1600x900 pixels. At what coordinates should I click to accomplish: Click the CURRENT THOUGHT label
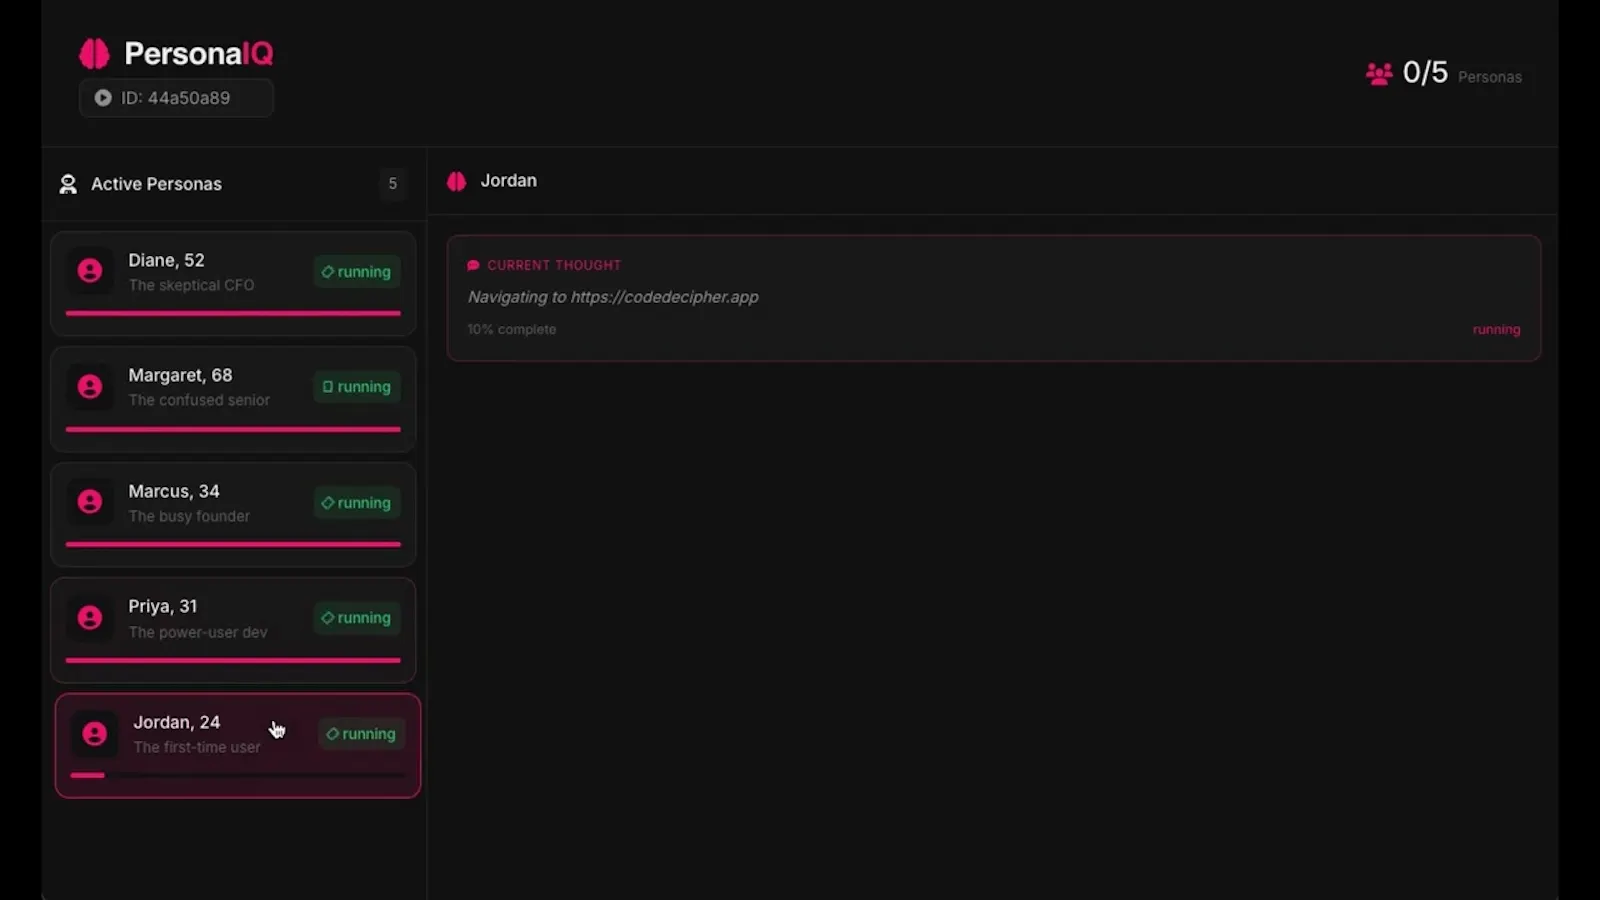pos(554,265)
